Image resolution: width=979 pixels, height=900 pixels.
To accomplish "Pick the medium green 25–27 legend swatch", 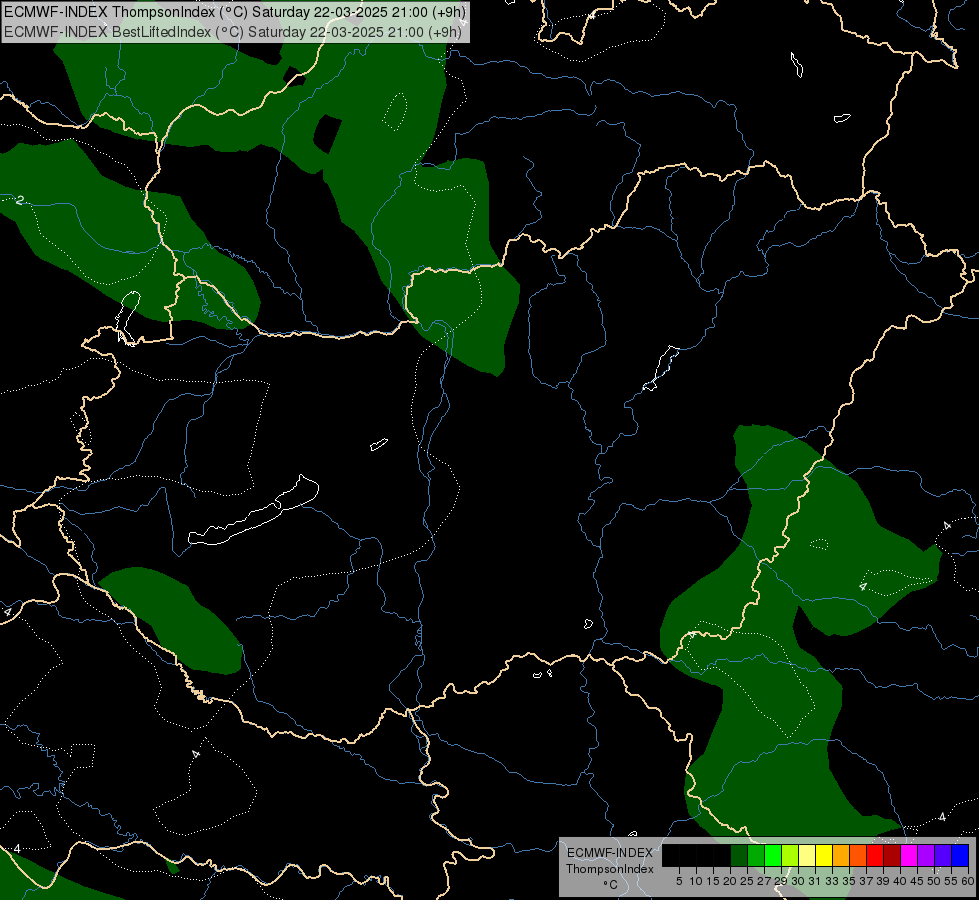I will click(x=756, y=855).
